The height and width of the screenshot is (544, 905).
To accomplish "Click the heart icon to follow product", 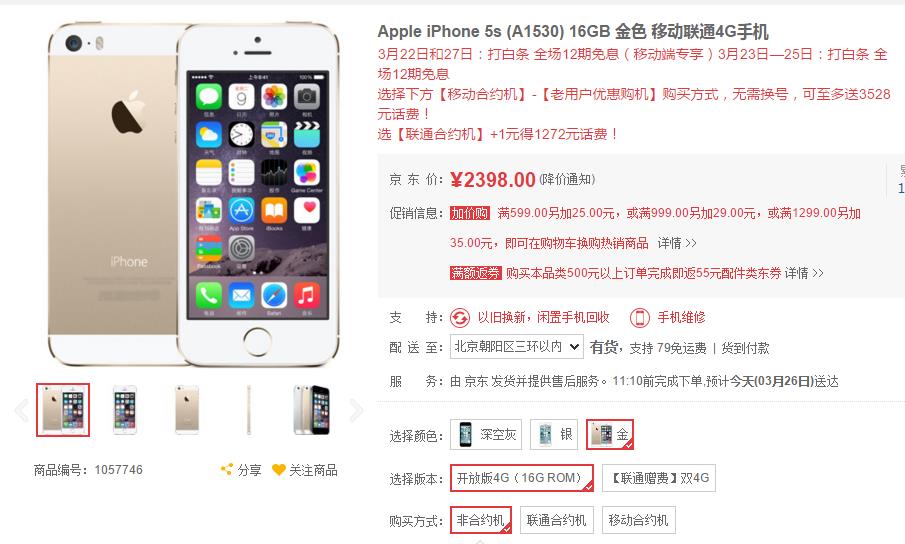I will point(278,470).
